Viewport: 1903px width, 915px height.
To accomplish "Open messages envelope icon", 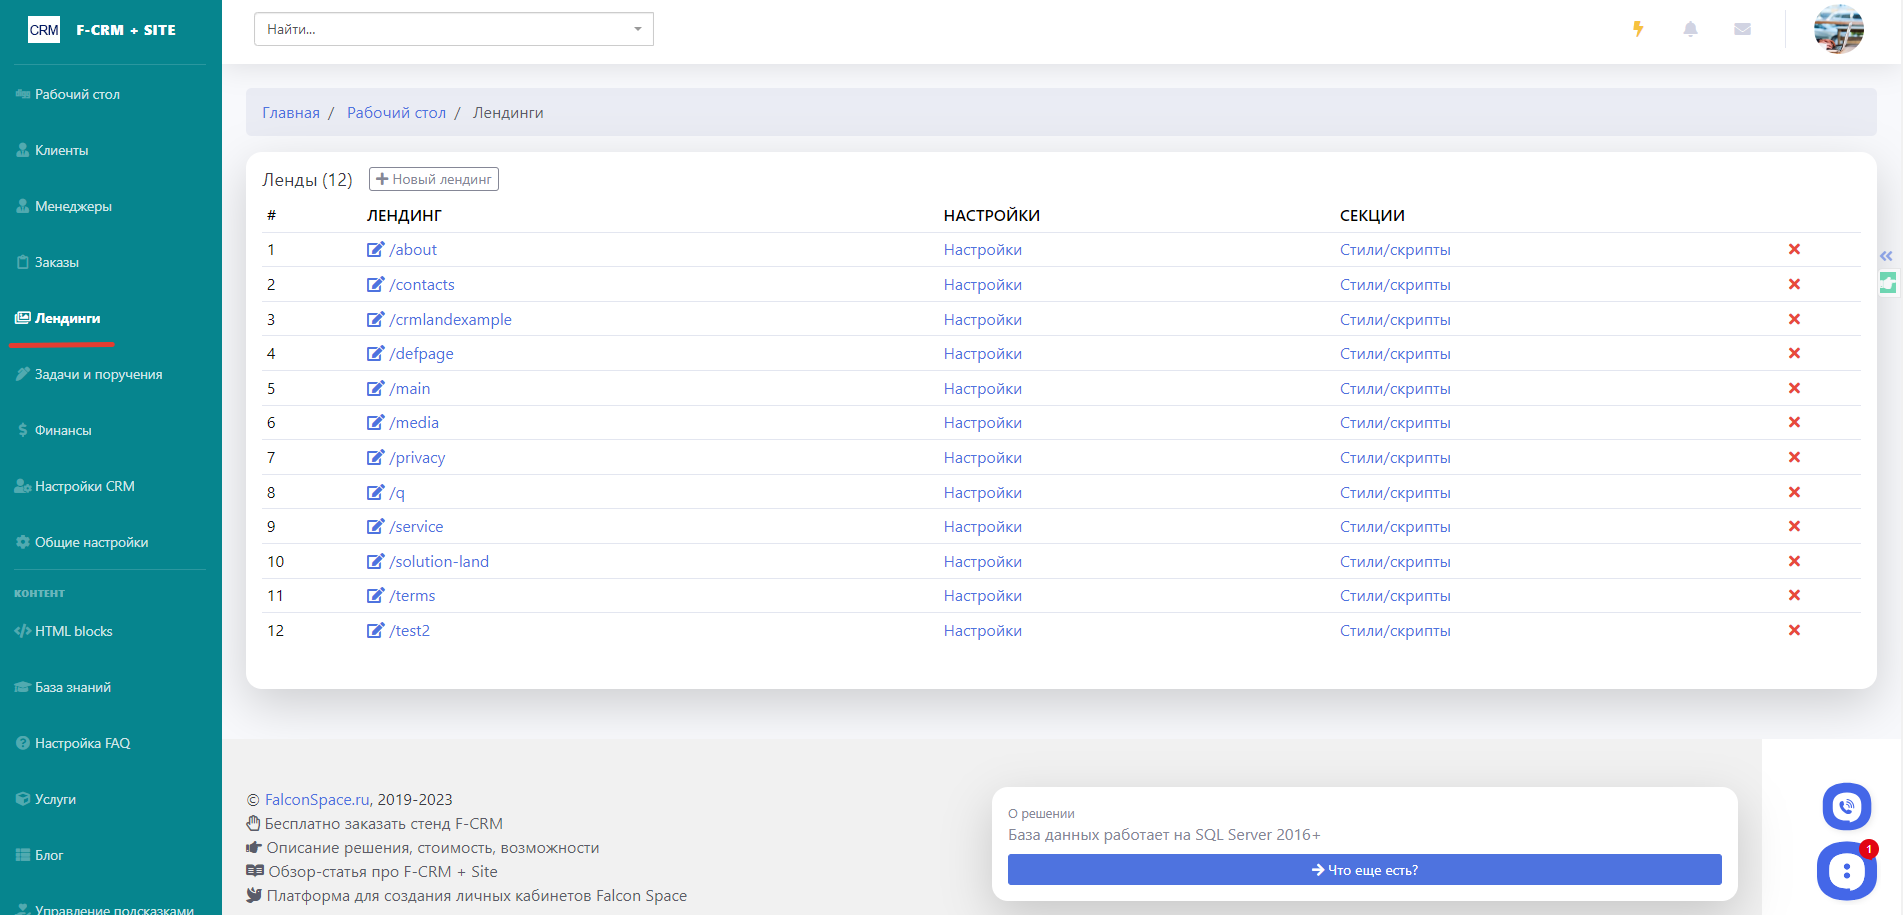I will click(1742, 29).
